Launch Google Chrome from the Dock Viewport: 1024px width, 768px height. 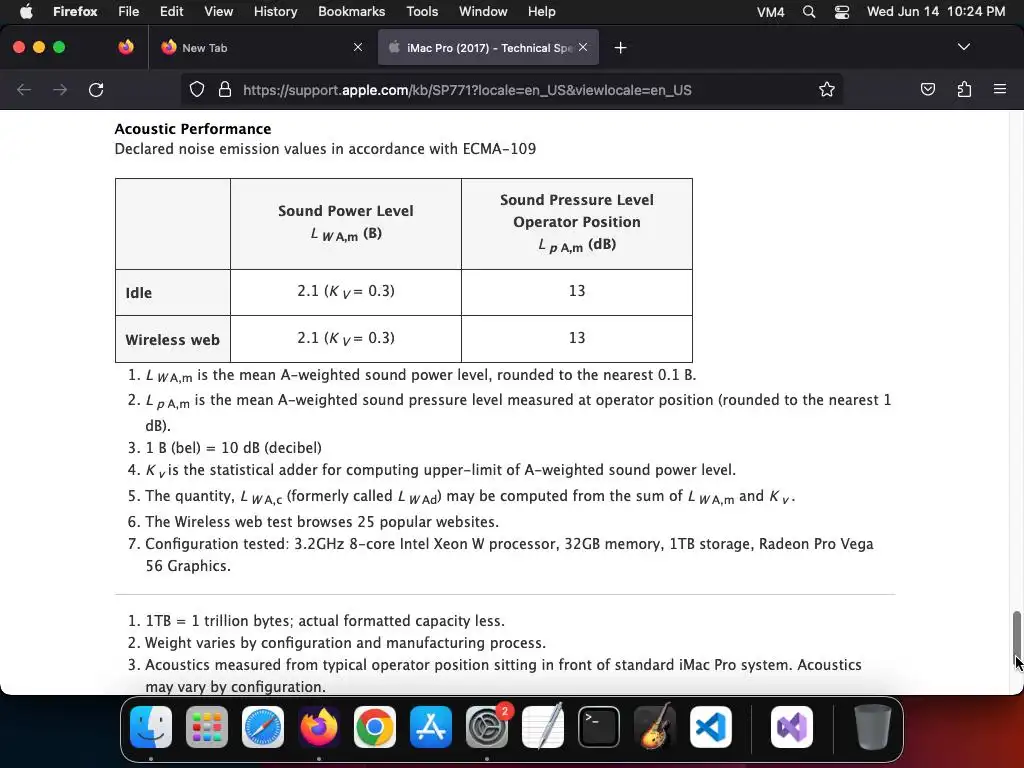(x=375, y=727)
